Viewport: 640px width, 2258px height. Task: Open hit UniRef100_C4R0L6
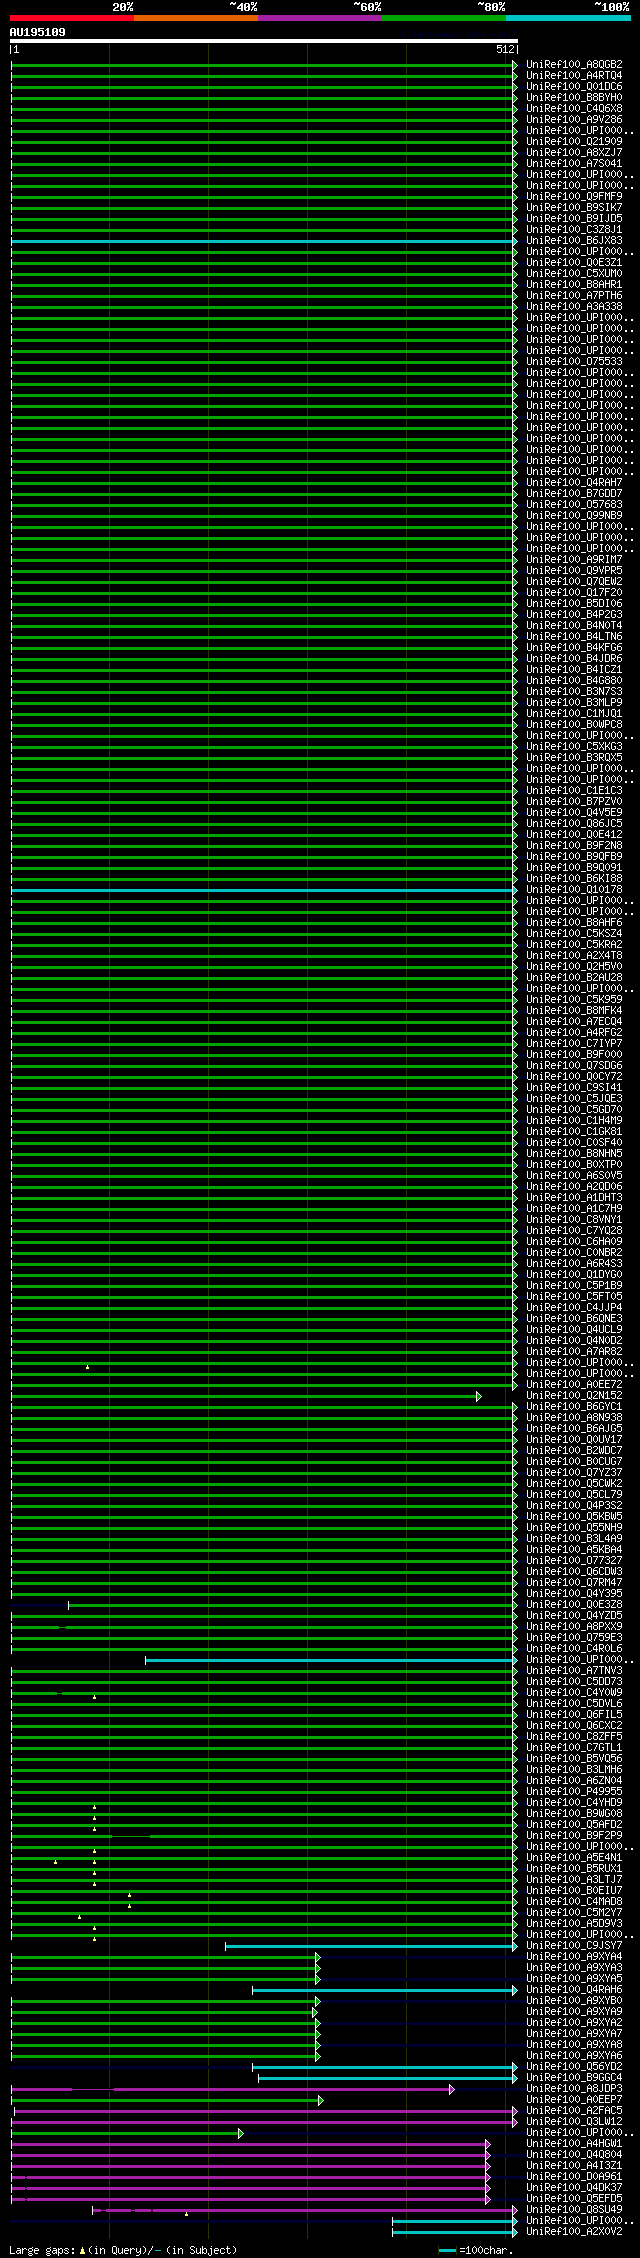point(574,1649)
